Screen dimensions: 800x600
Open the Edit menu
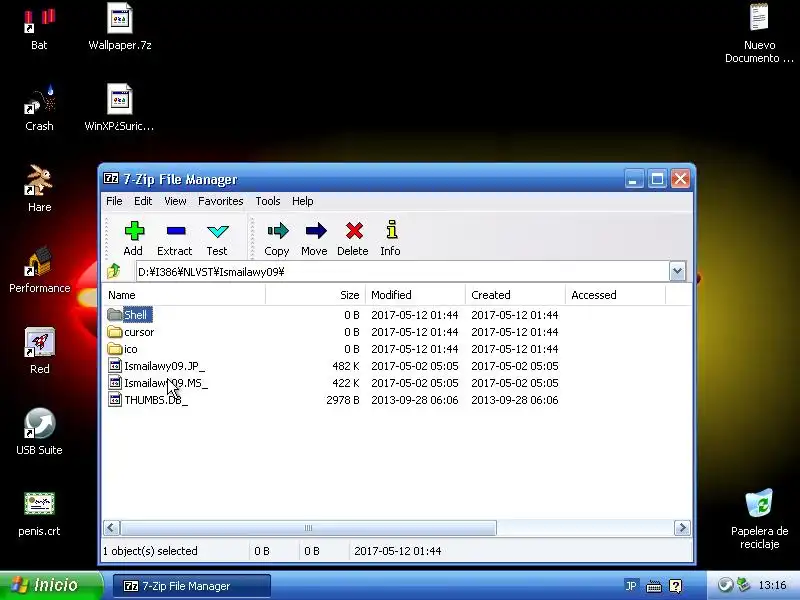[x=143, y=201]
